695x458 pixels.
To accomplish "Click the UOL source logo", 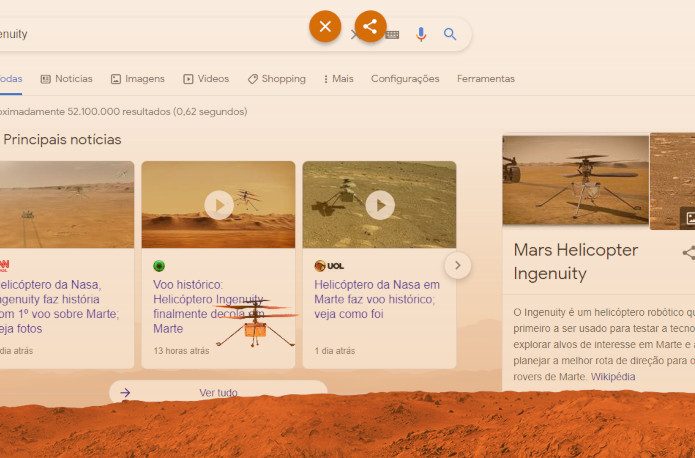I will (329, 266).
